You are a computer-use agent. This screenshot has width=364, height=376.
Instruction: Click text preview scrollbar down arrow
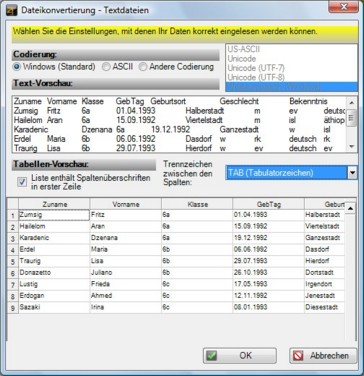pos(352,146)
